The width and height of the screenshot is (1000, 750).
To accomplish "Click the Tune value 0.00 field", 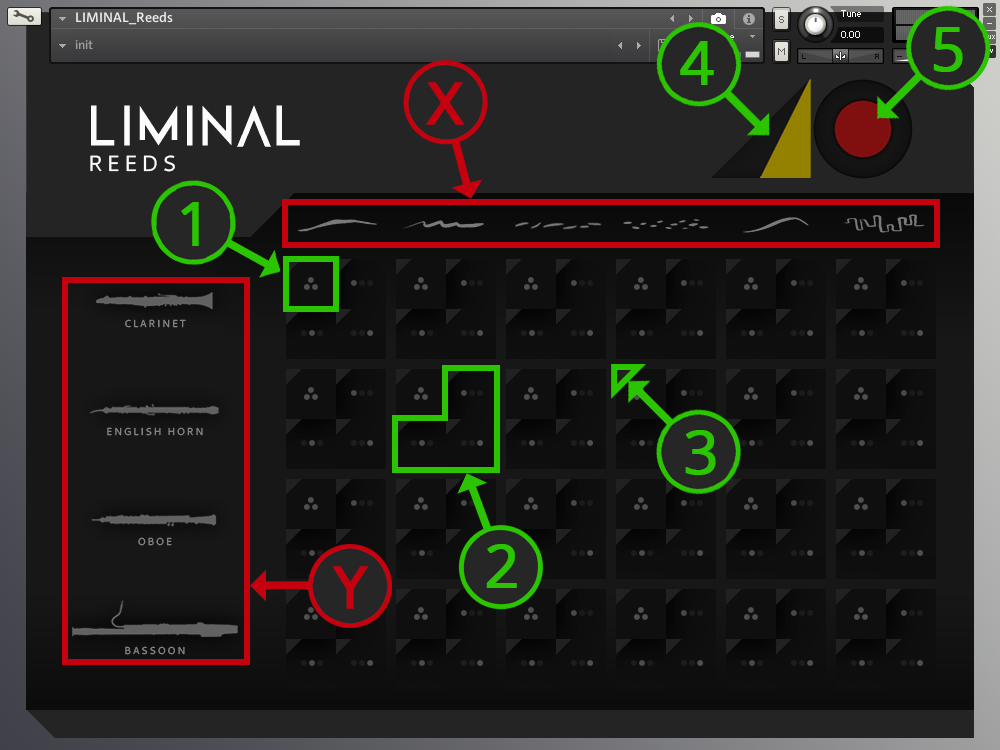I will [x=858, y=34].
